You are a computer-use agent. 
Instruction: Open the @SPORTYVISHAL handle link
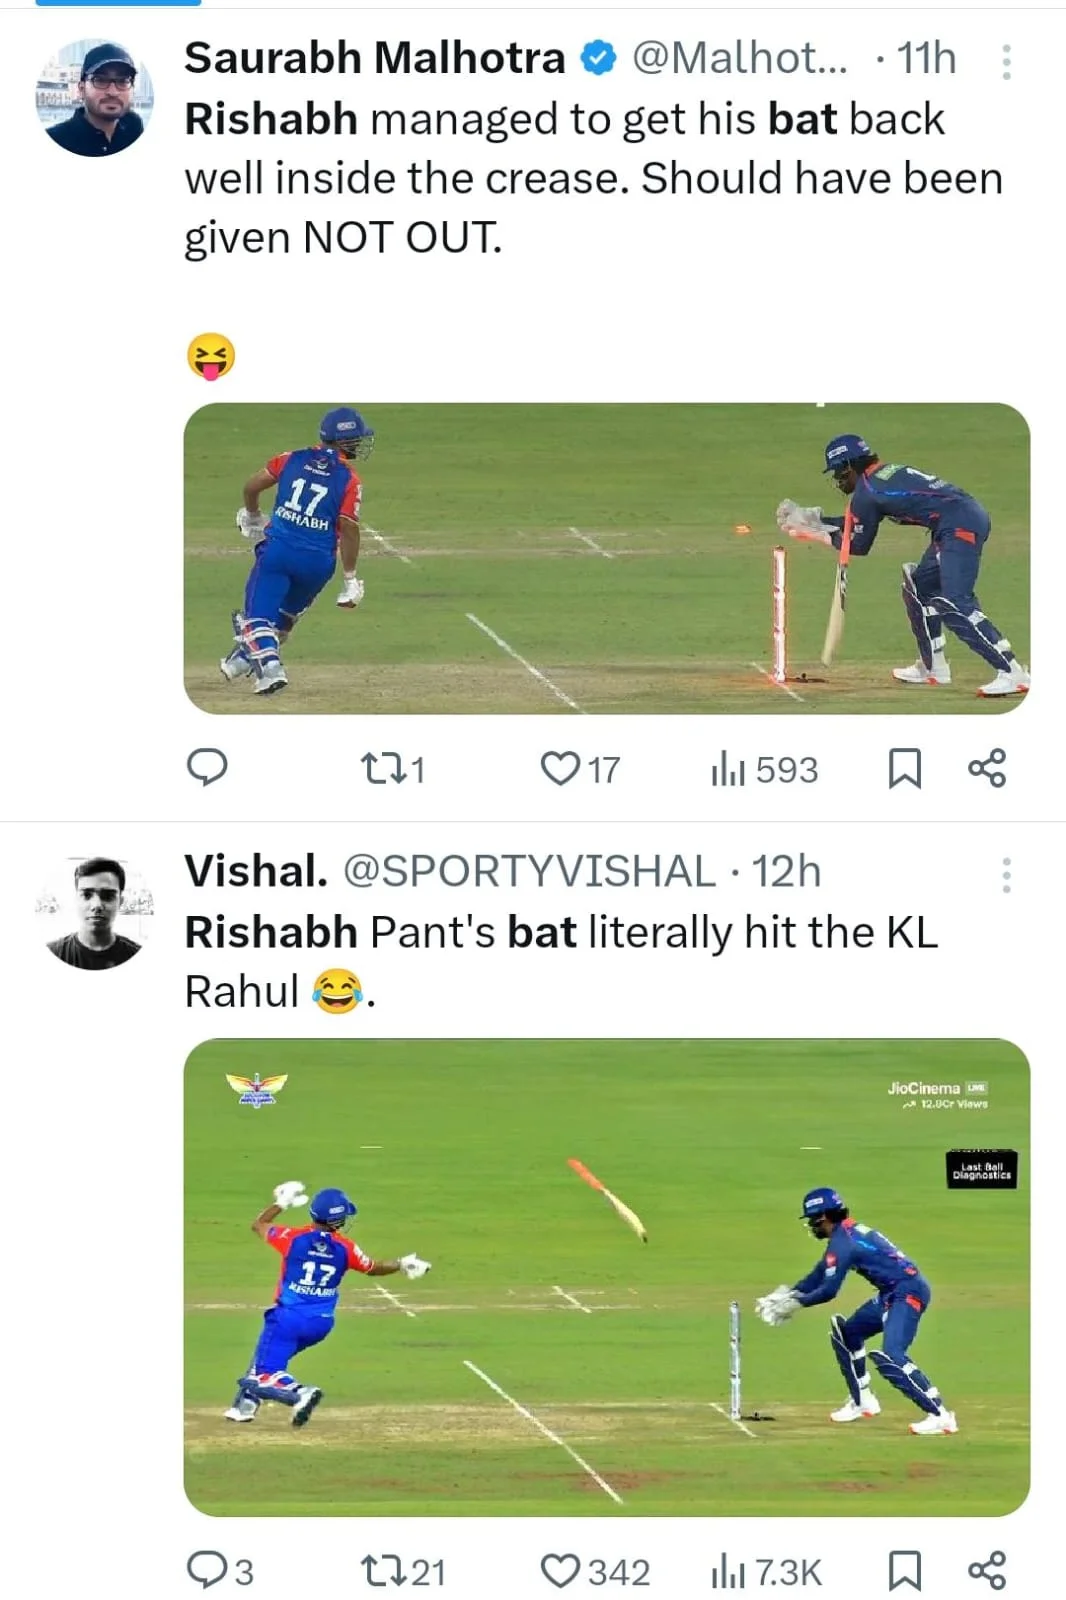click(529, 871)
